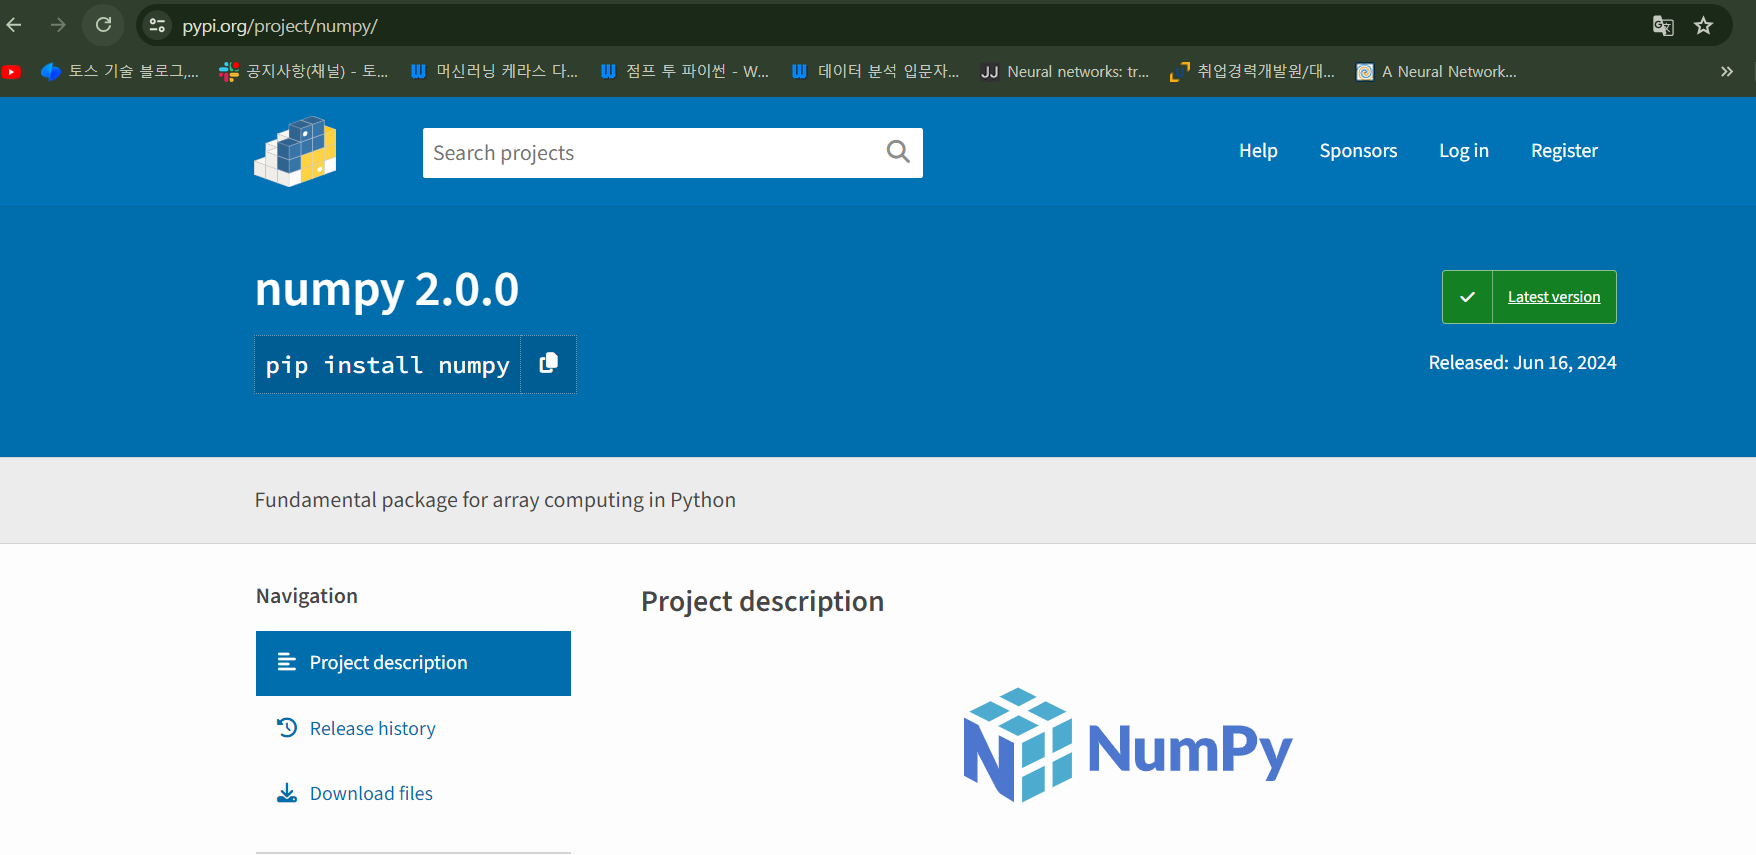Screen dimensions: 1756x855
Task: Bookmark this page with the star icon
Action: pos(1704,26)
